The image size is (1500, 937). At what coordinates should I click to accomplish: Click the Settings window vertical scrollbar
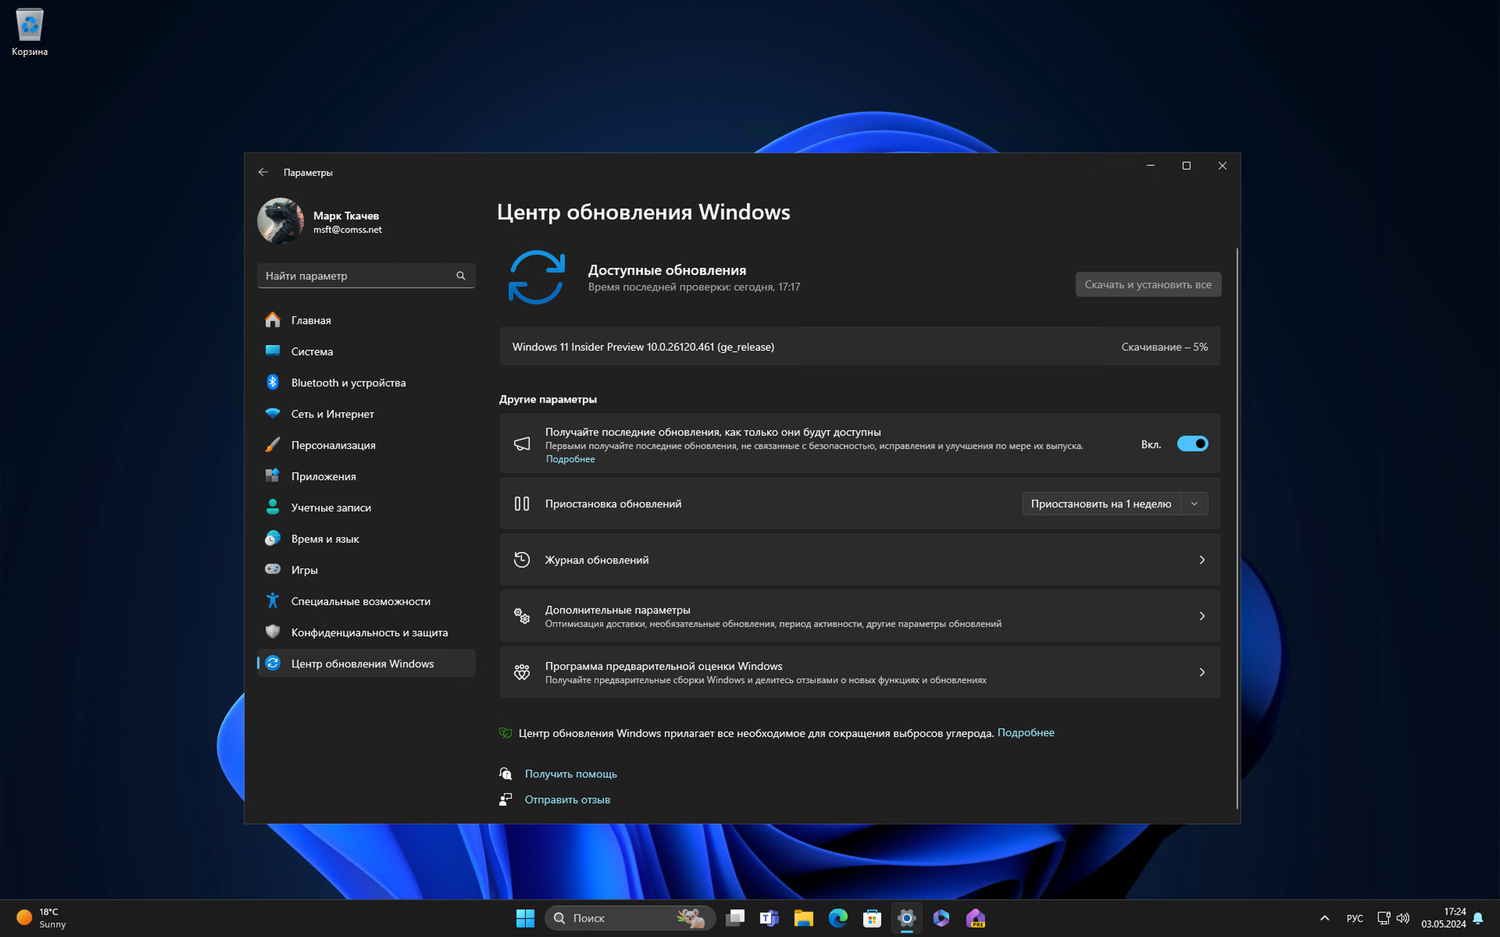click(x=1237, y=528)
